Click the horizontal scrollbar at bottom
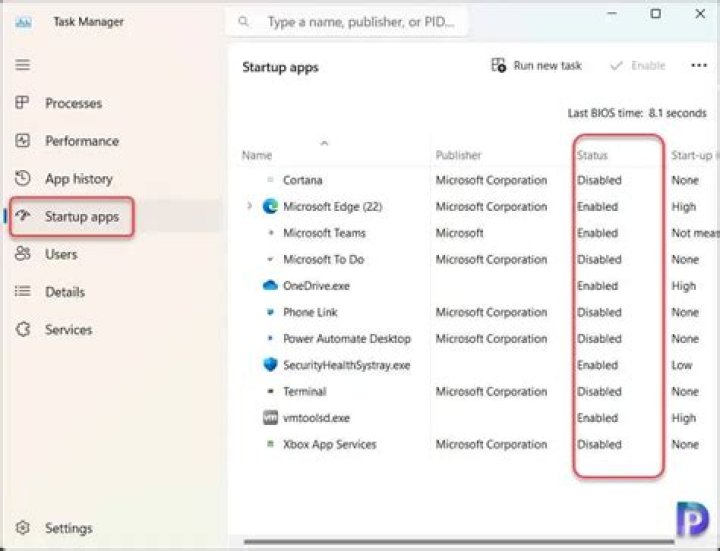 click(459, 542)
